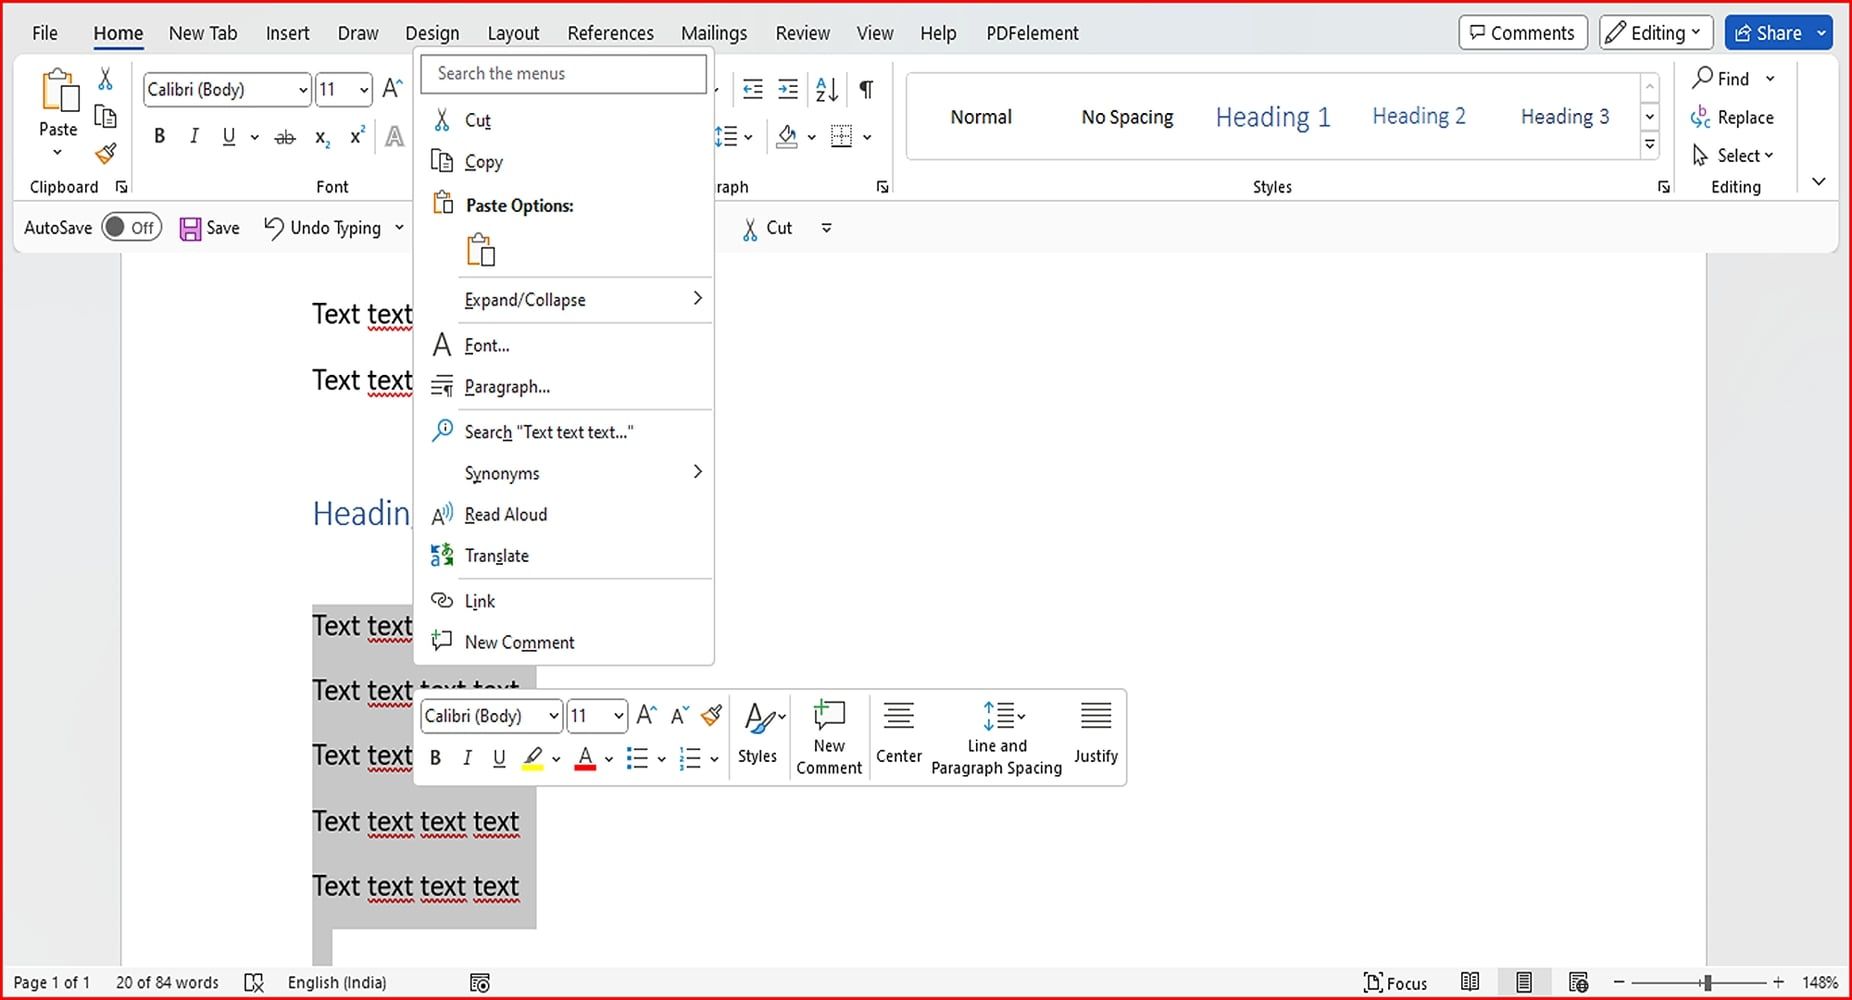Click the Share button
The height and width of the screenshot is (1000, 1852).
tap(1769, 33)
